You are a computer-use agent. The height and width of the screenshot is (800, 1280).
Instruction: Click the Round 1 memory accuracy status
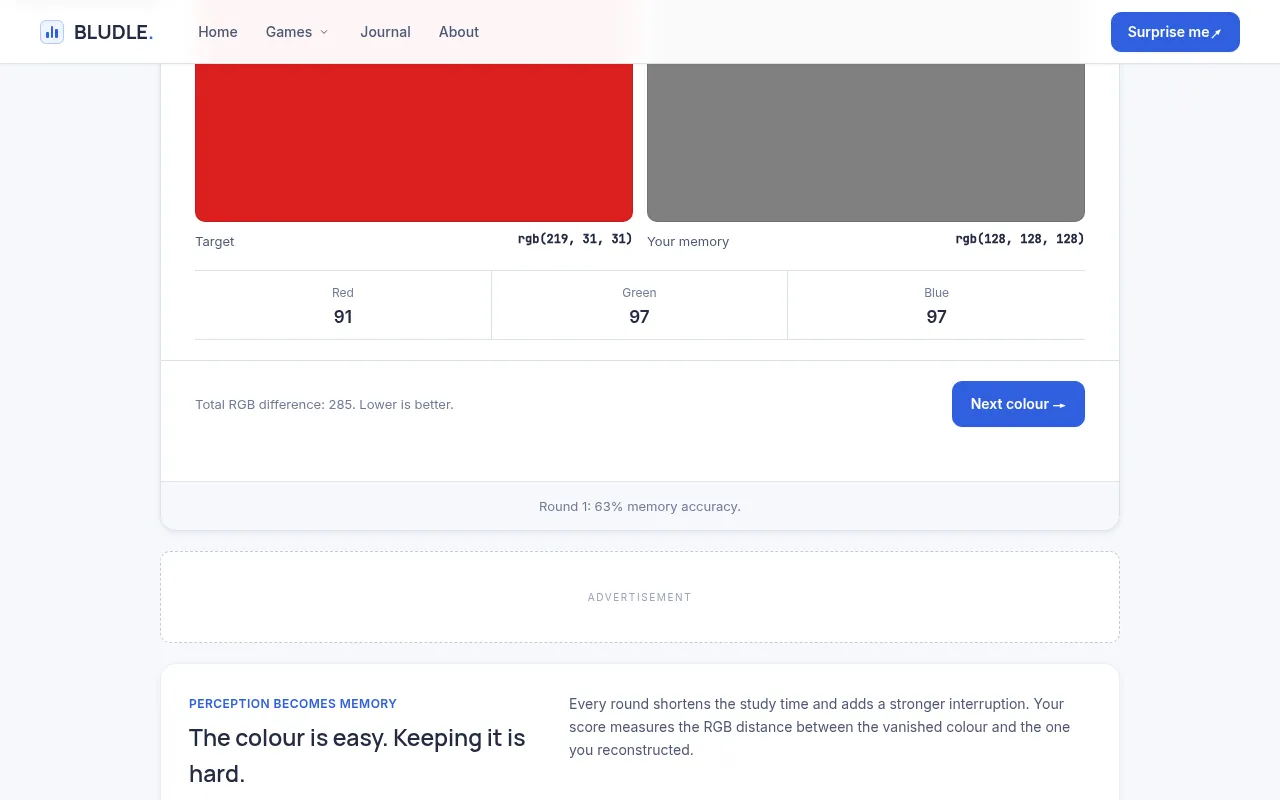(640, 506)
